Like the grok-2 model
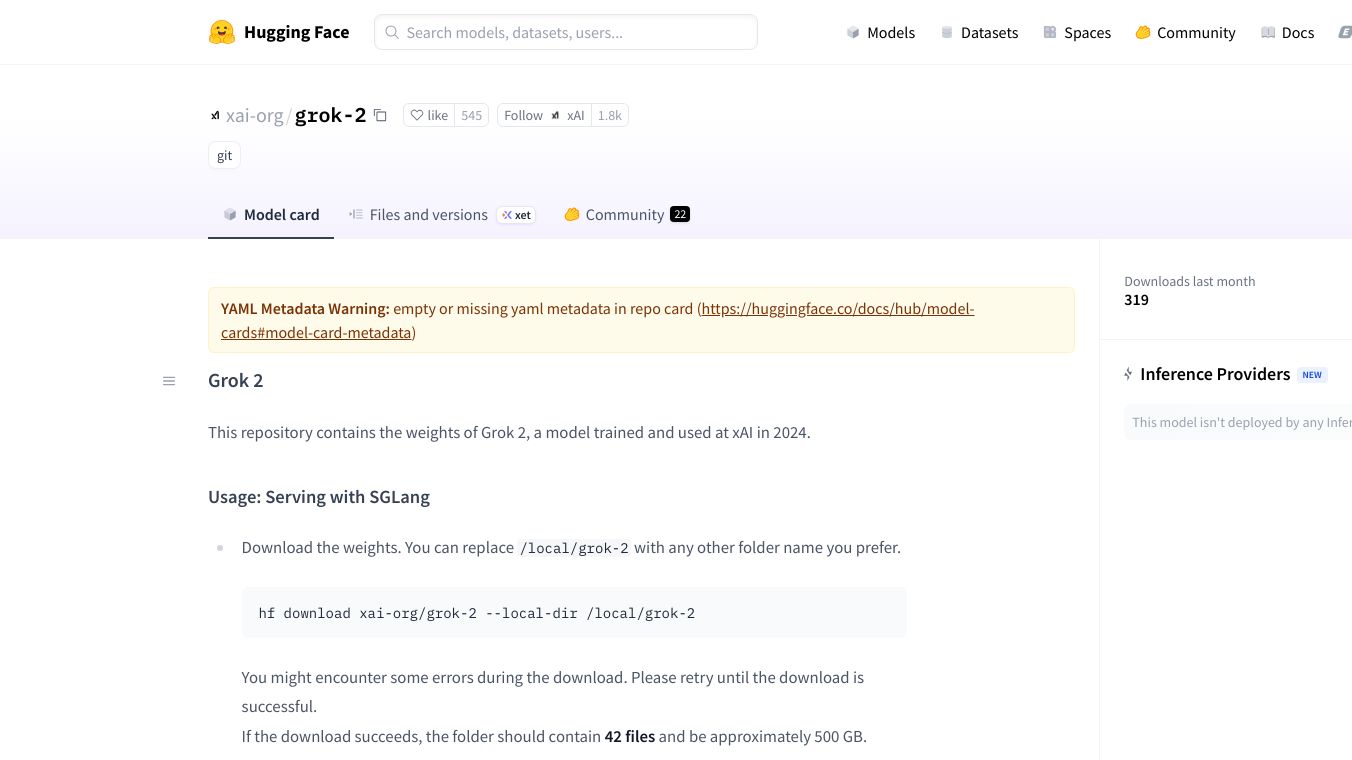Image resolution: width=1352 pixels, height=760 pixels. point(430,116)
